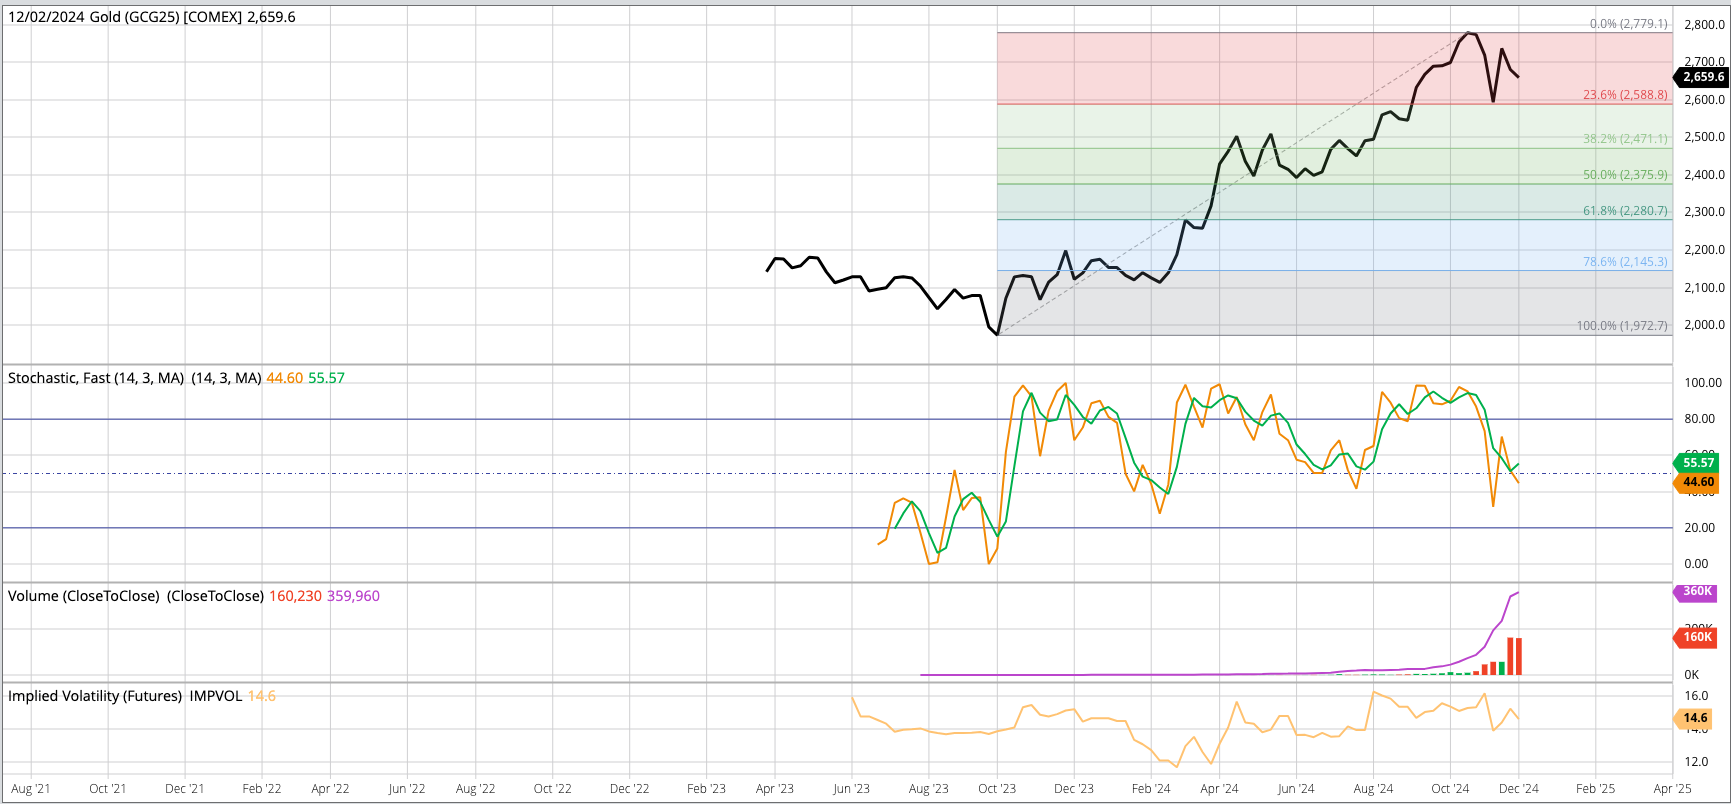
Task: Click the Volume (CloseToClose) indicator label
Action: click(x=84, y=596)
